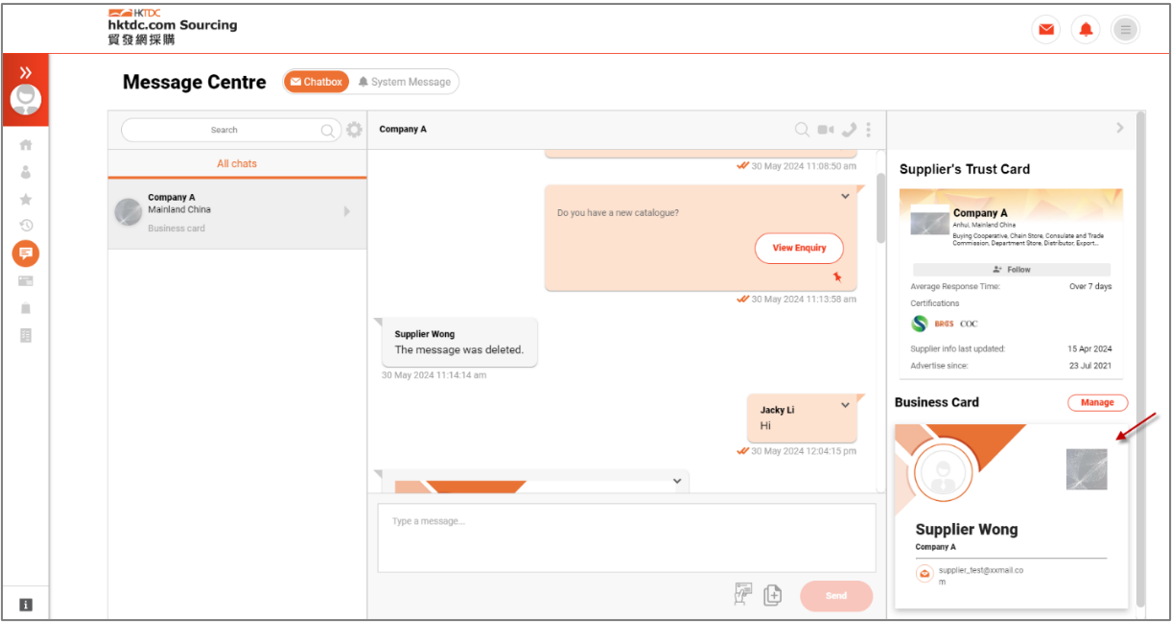Click the pin icon on the enquiry message
The image size is (1174, 625).
click(x=837, y=277)
